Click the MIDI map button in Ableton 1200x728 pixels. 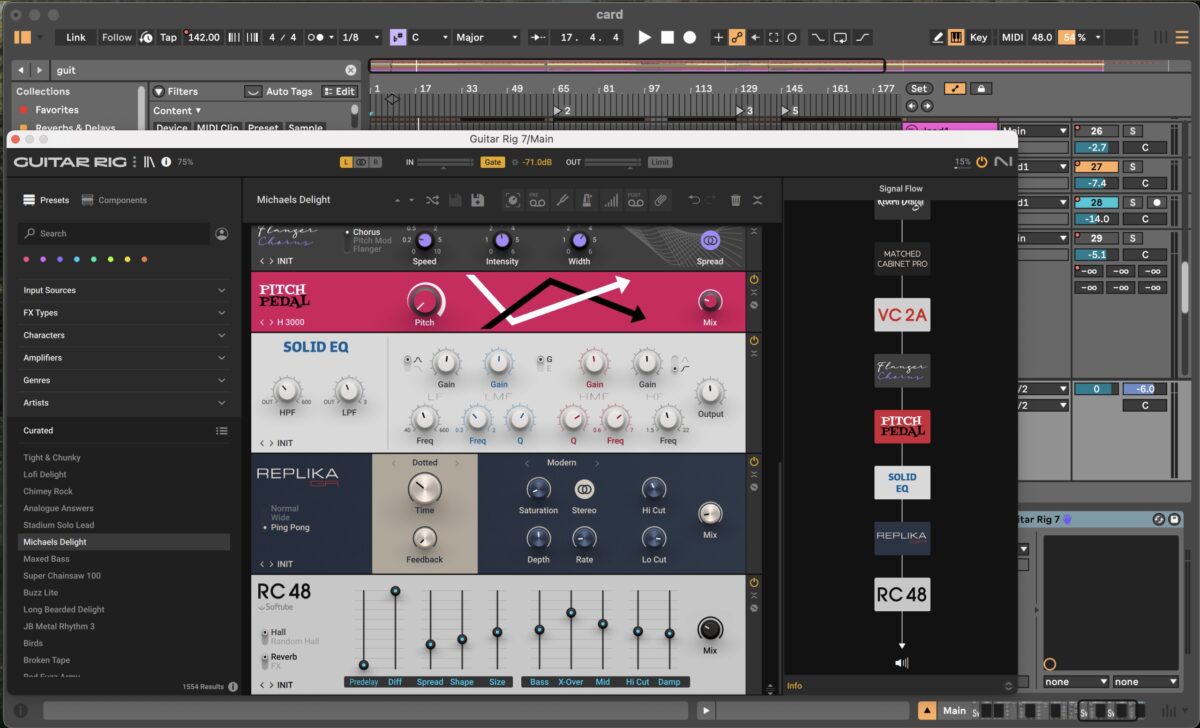click(x=1012, y=37)
